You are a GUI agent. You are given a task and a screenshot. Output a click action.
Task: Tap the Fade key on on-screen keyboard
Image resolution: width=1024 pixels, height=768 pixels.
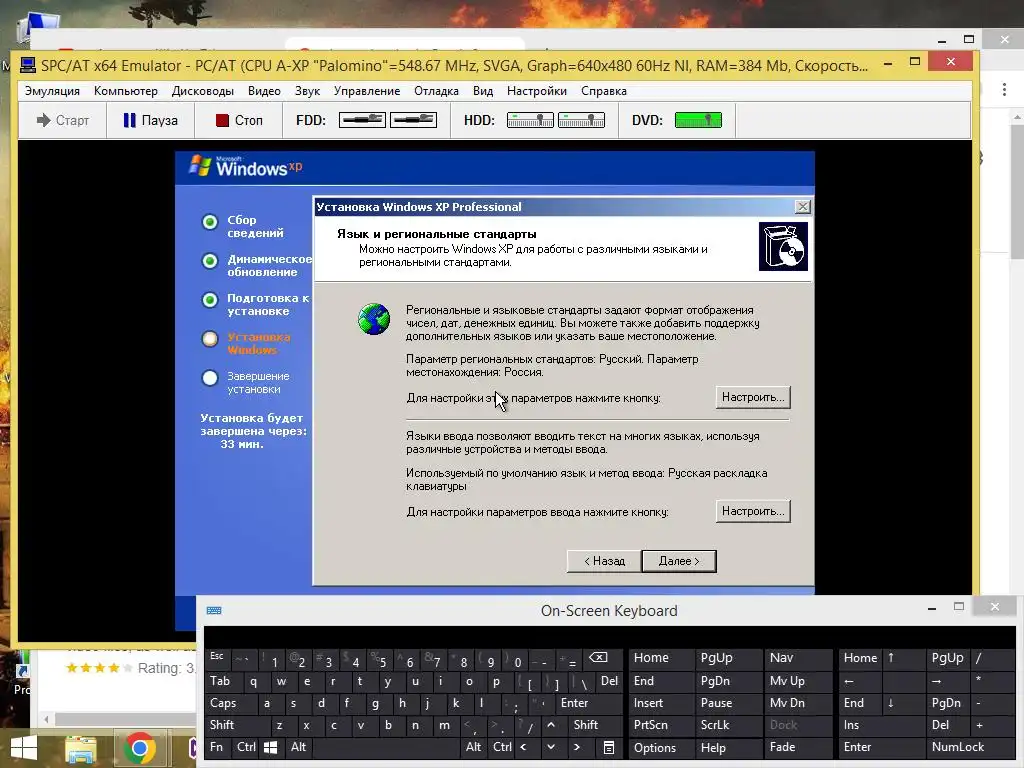point(796,747)
